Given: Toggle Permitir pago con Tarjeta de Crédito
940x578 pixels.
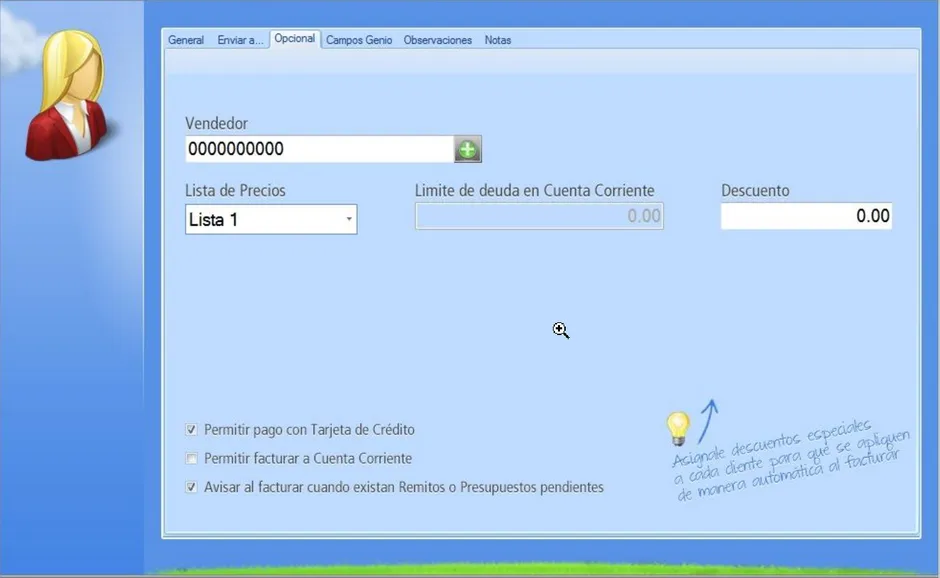Looking at the screenshot, I should coord(191,430).
